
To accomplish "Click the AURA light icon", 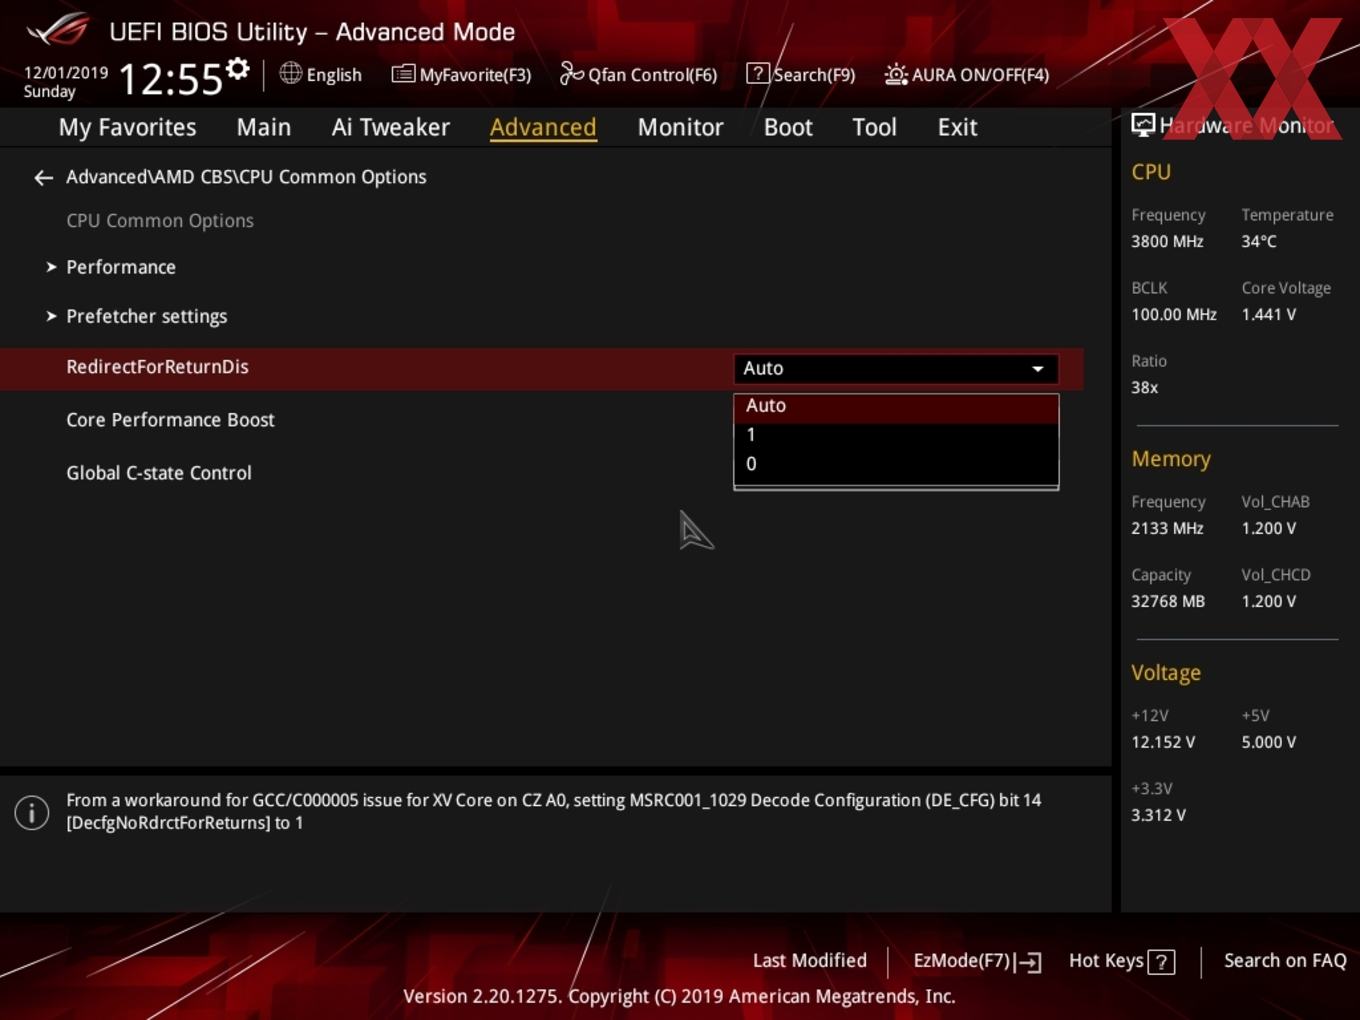I will click(x=896, y=74).
